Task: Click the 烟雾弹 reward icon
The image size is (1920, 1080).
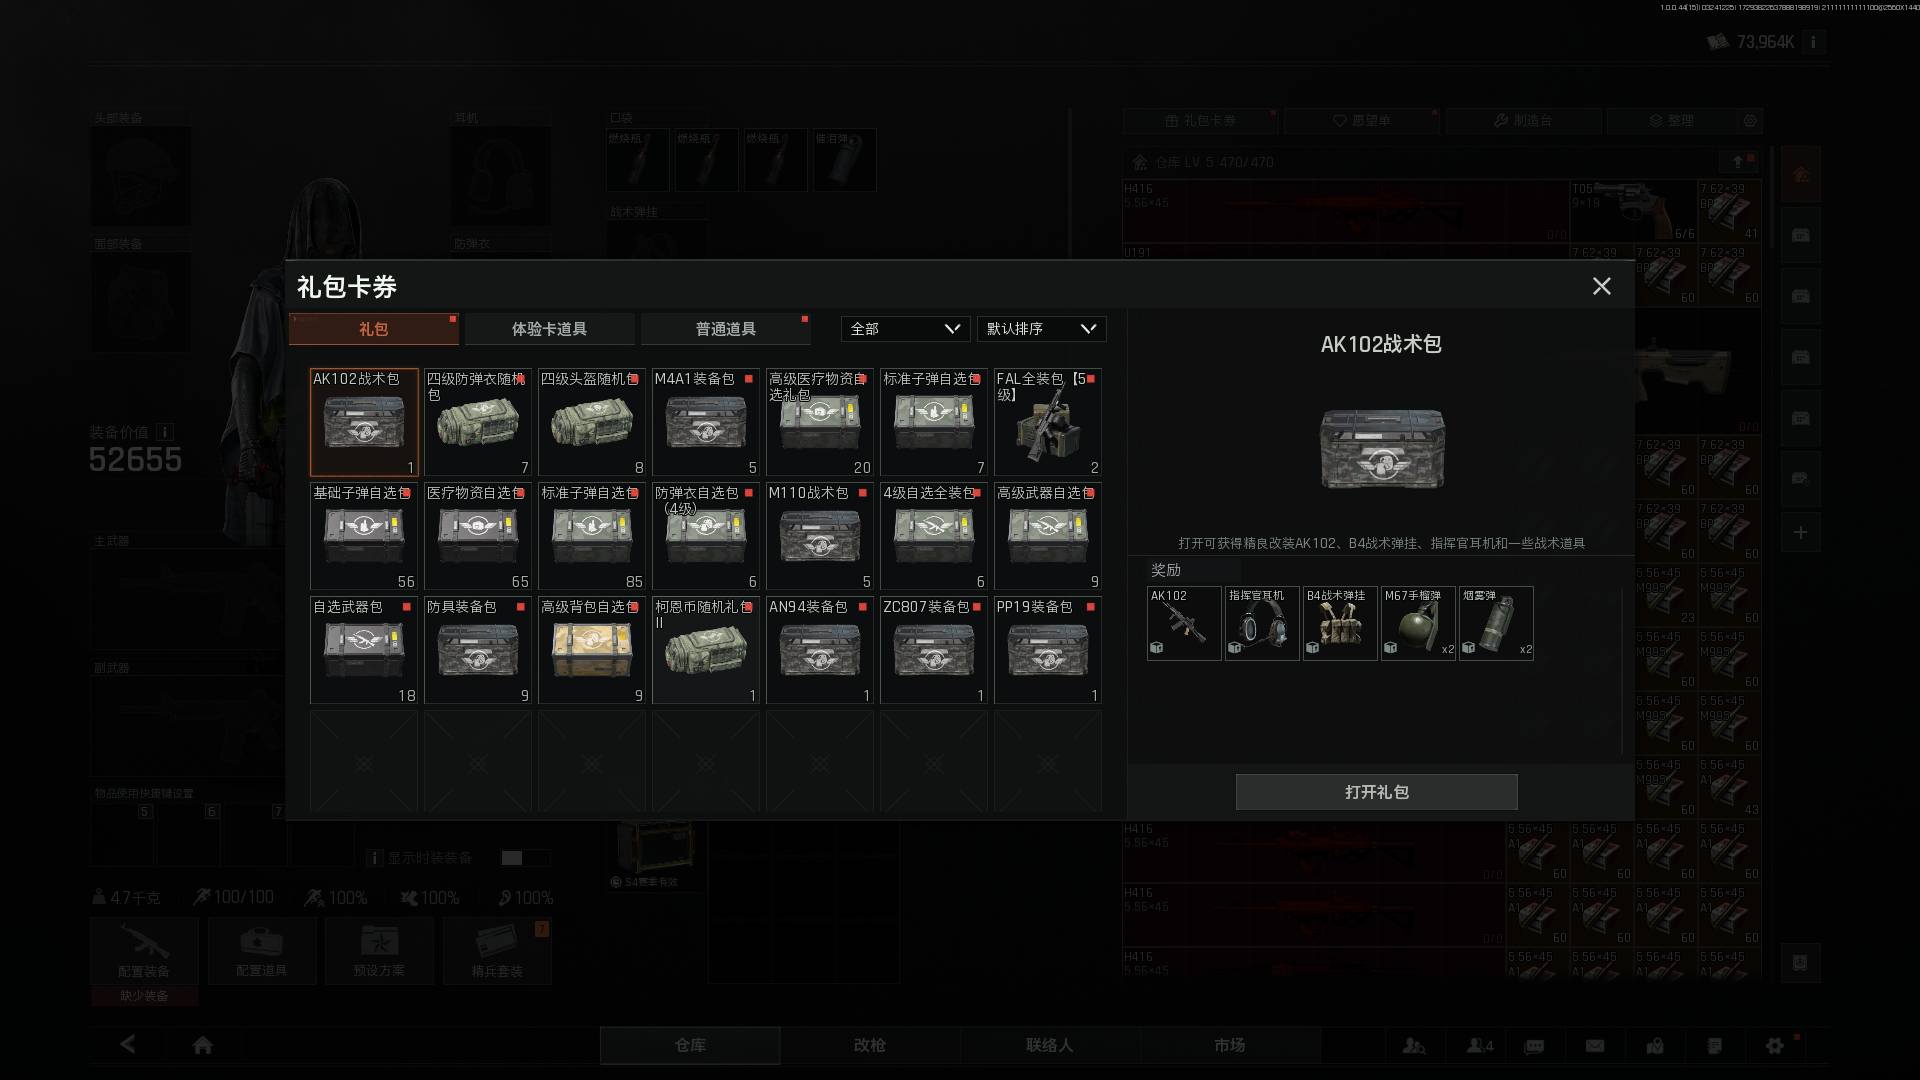Action: [x=1495, y=624]
